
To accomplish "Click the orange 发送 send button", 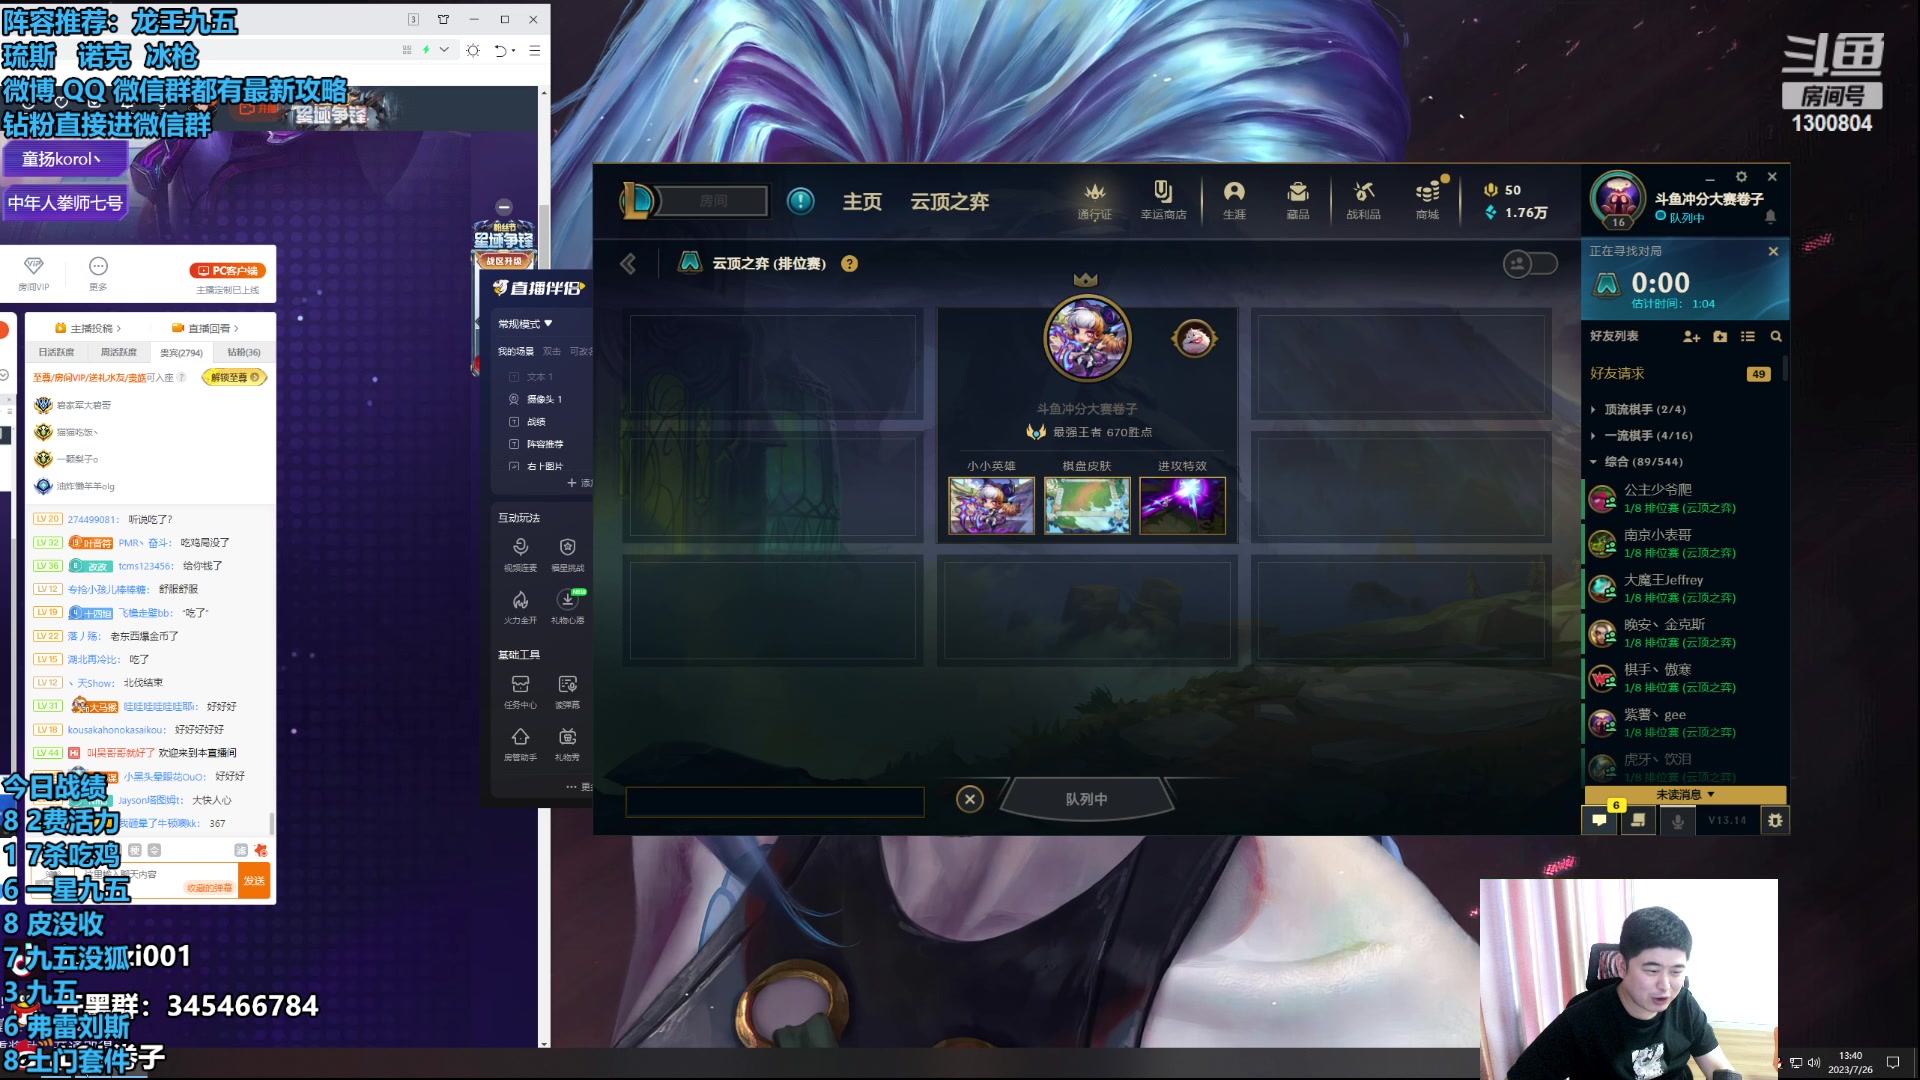I will click(x=254, y=880).
